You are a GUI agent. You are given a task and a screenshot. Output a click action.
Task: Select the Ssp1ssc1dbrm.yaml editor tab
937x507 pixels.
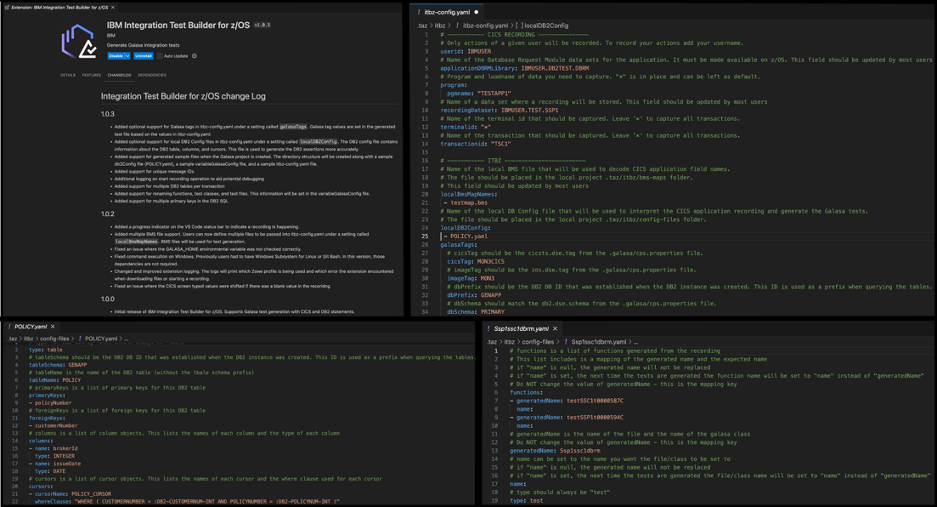[x=521, y=328]
